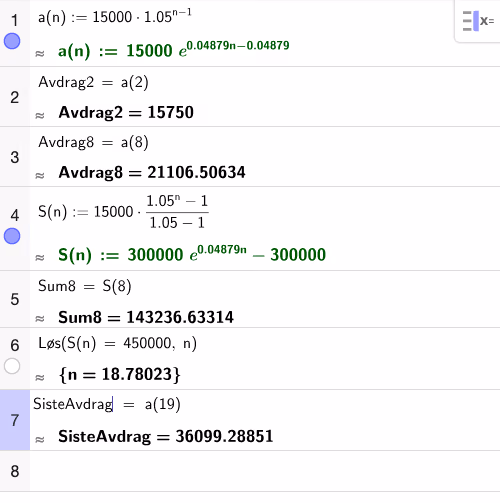Select output Avdrag8 = 21106.50634
The image size is (500, 503).
(x=152, y=173)
